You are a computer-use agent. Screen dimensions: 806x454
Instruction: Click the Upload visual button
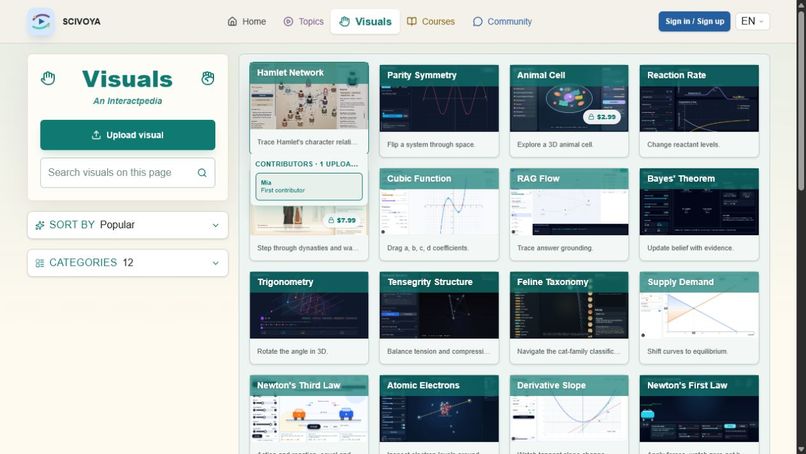coord(127,135)
